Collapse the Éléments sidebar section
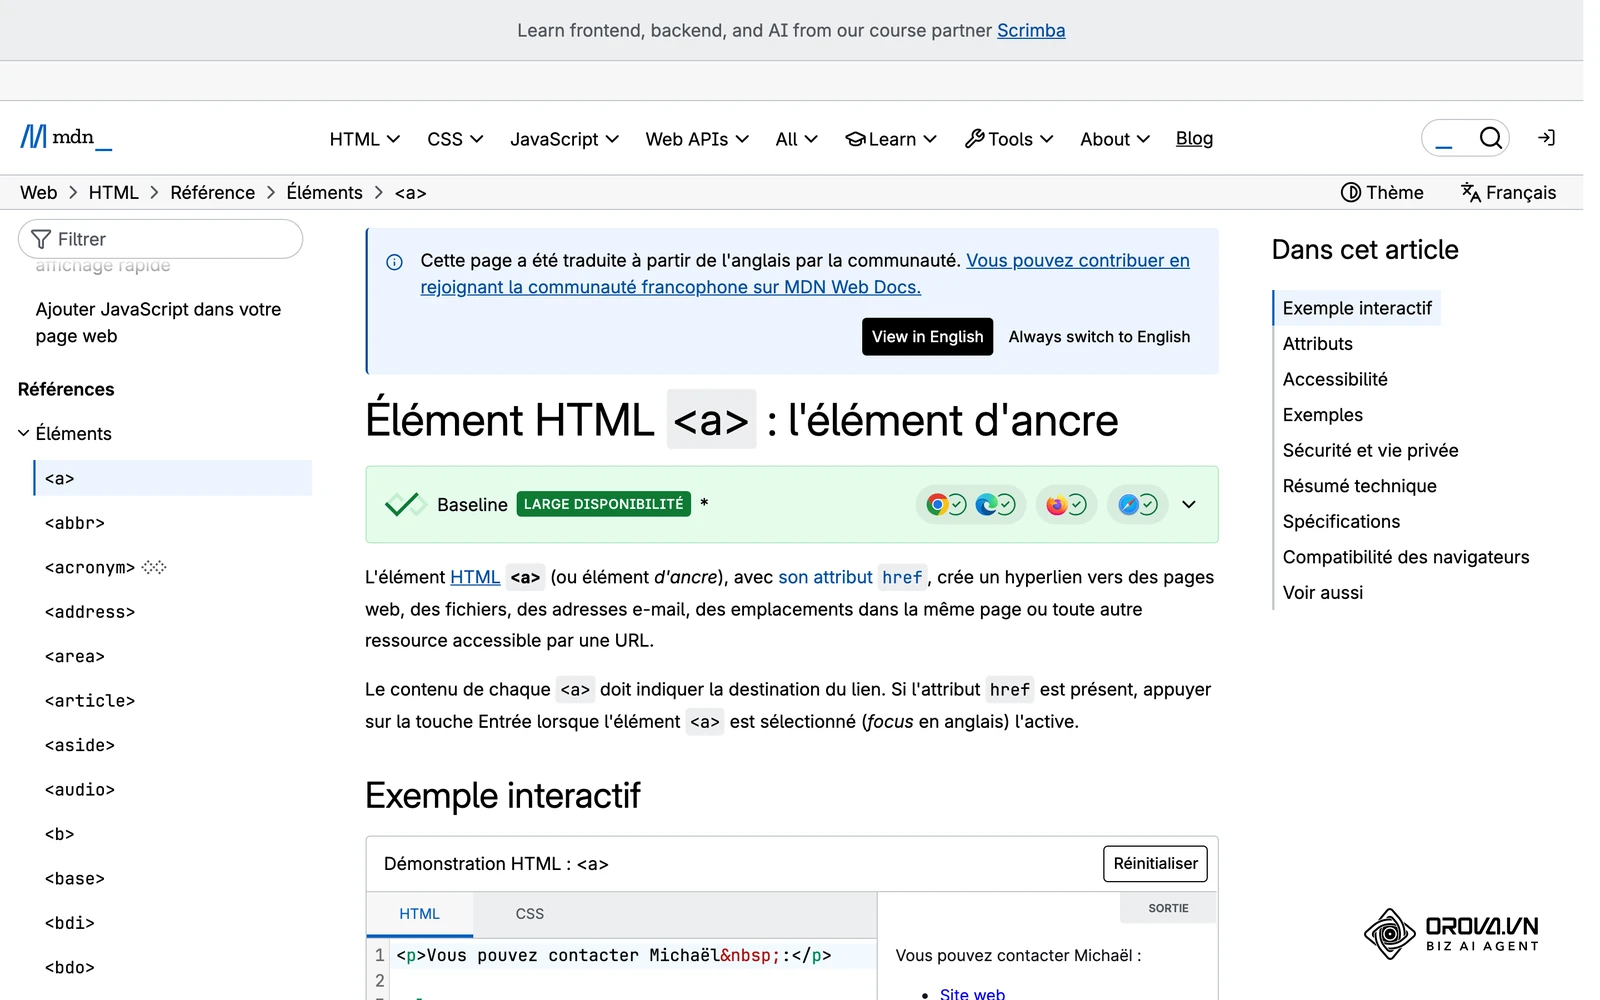The height and width of the screenshot is (1000, 1600). pos(23,433)
